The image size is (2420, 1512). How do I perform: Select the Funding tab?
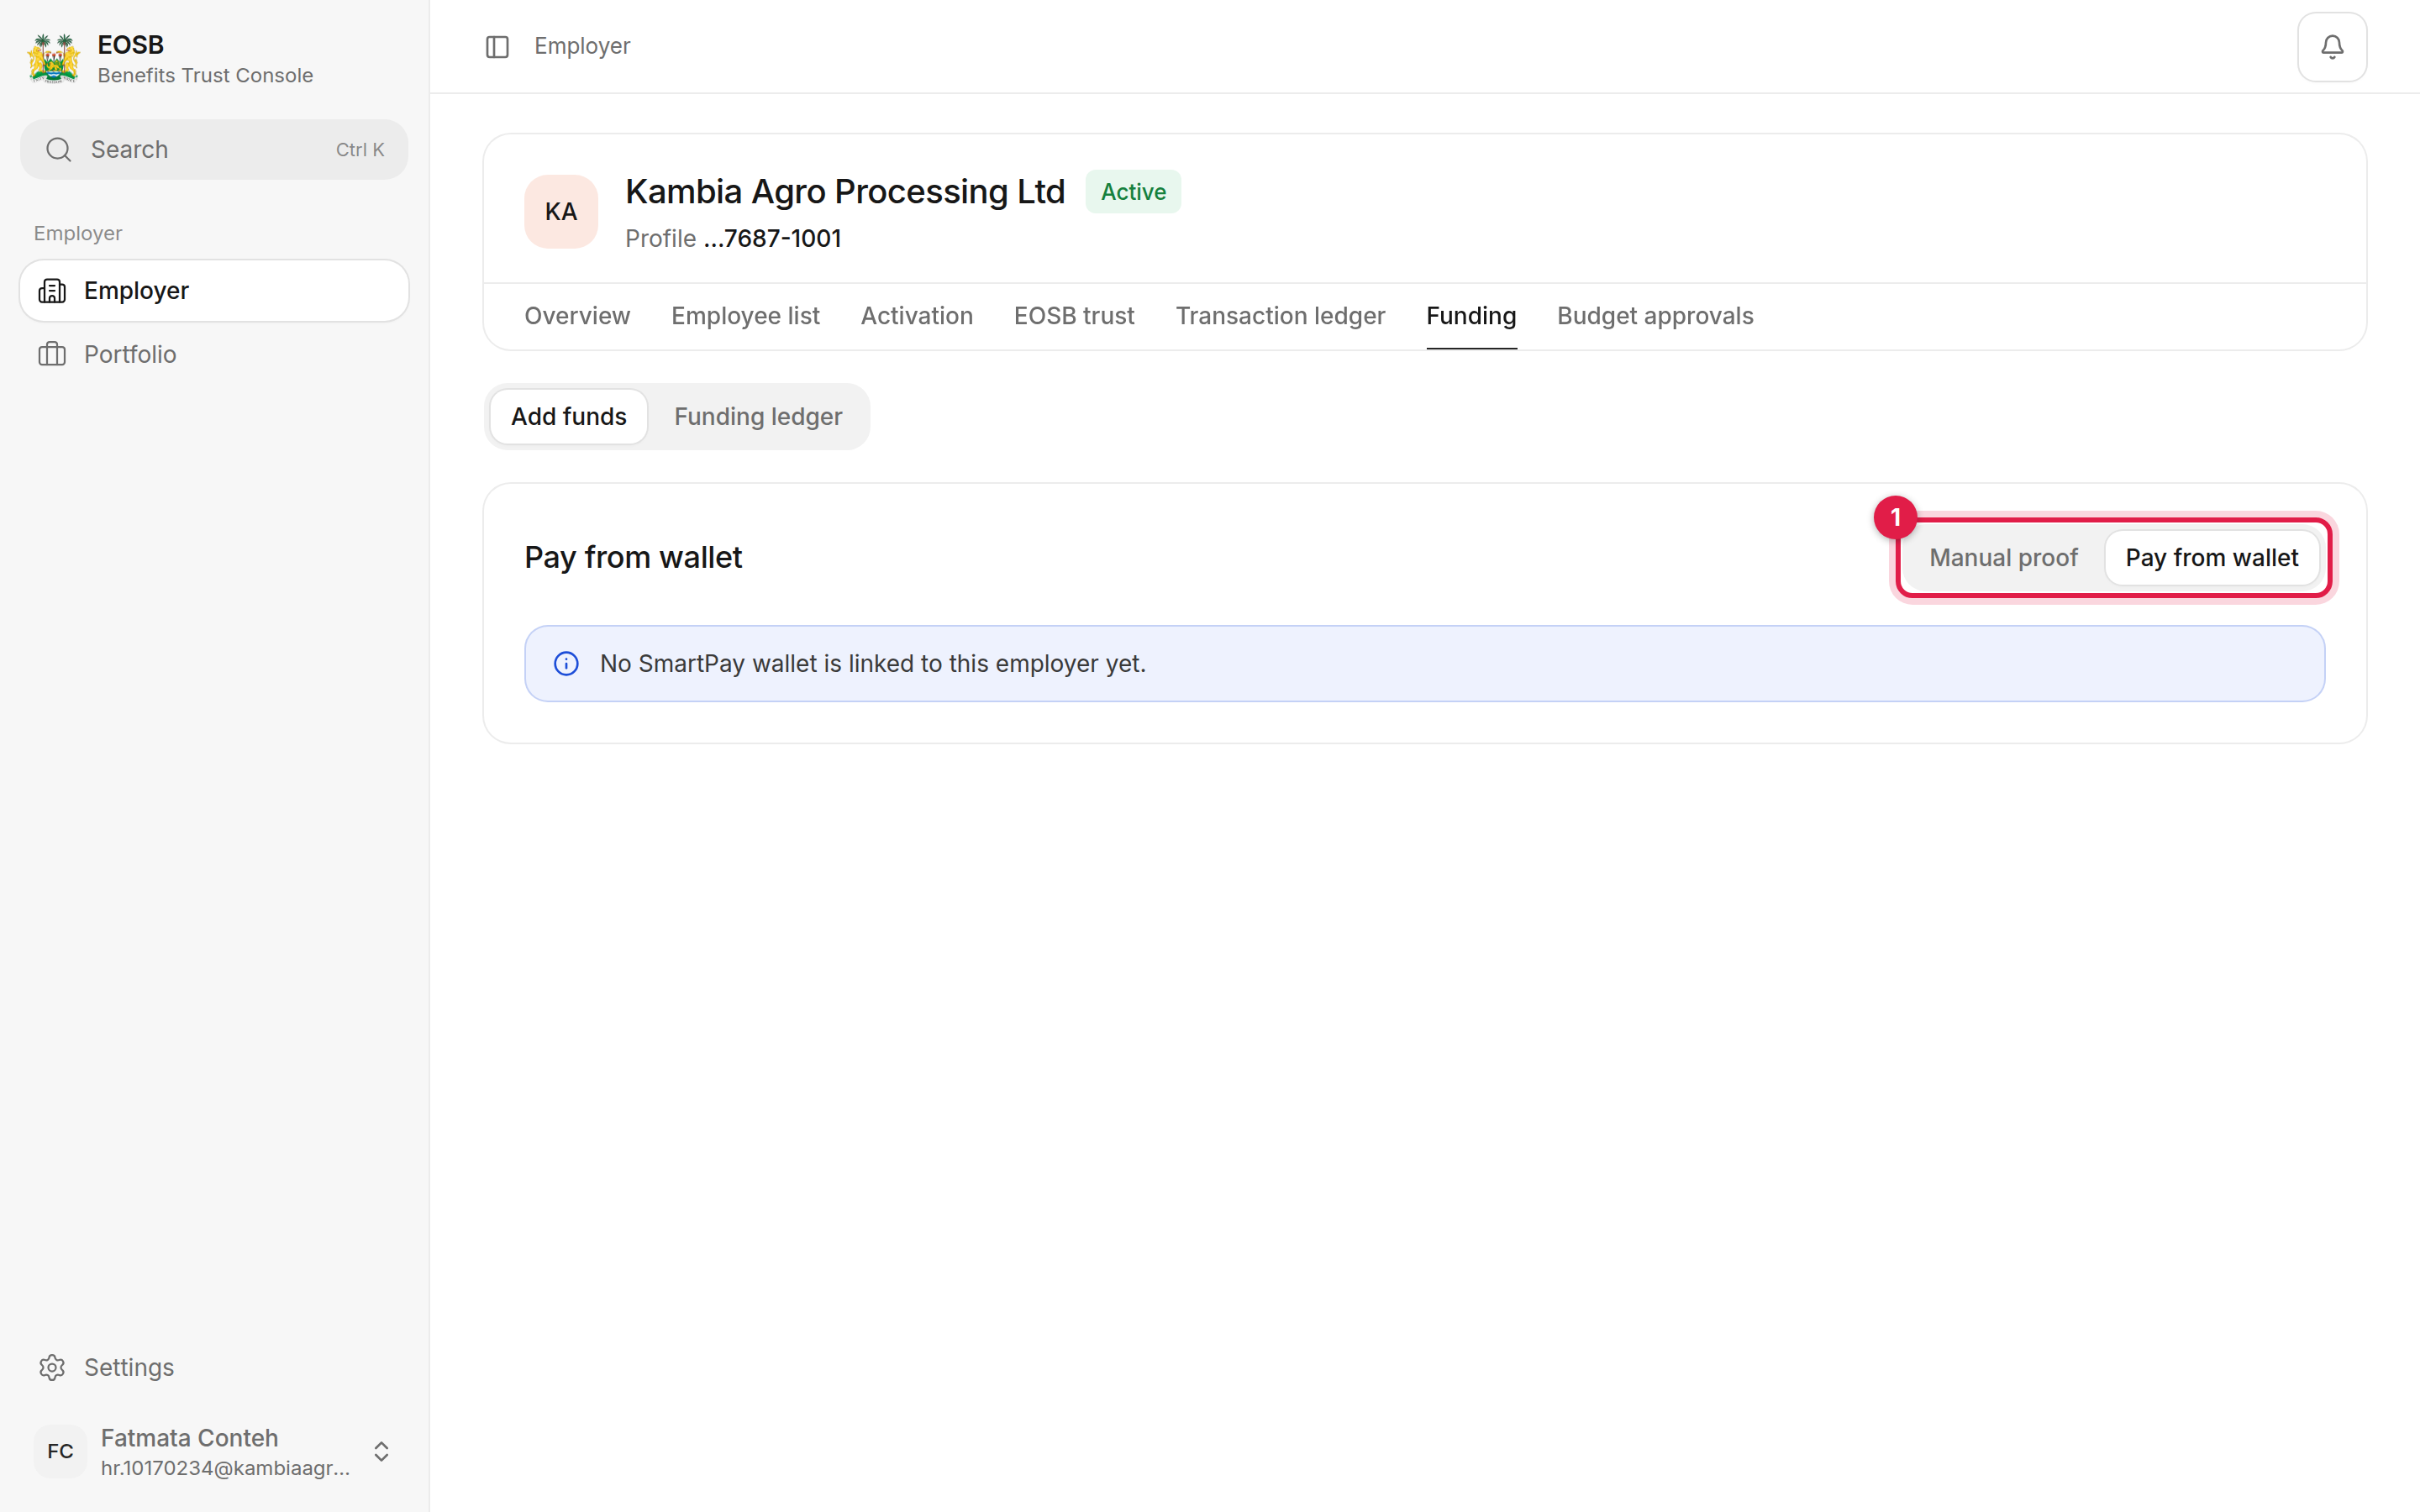[1471, 316]
